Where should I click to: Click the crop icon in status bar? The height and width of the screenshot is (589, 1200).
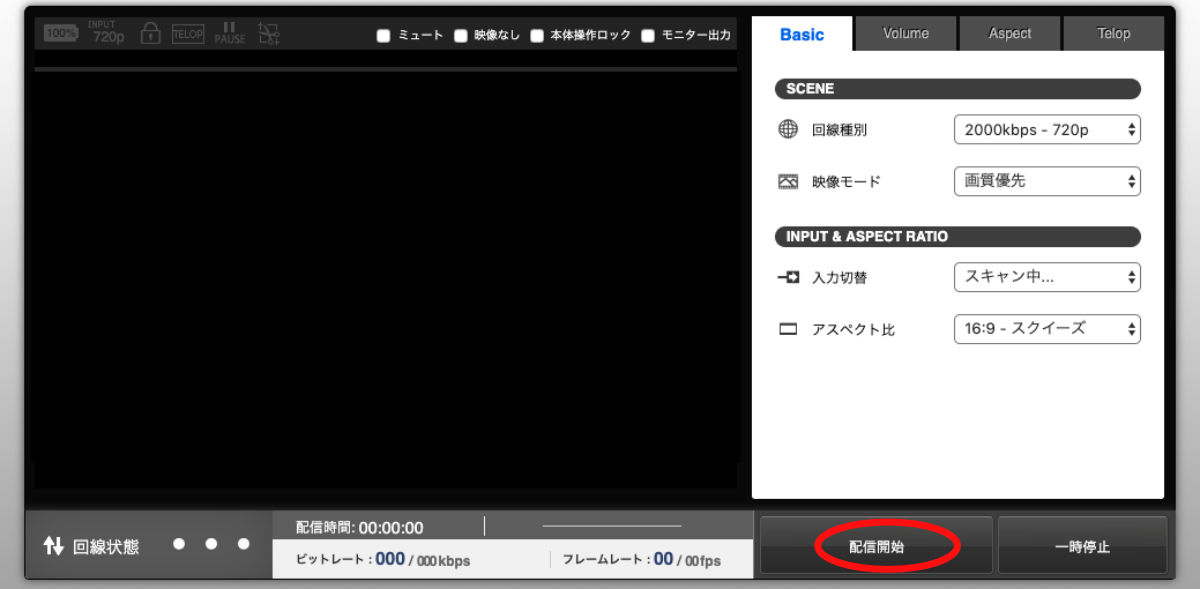point(268,33)
